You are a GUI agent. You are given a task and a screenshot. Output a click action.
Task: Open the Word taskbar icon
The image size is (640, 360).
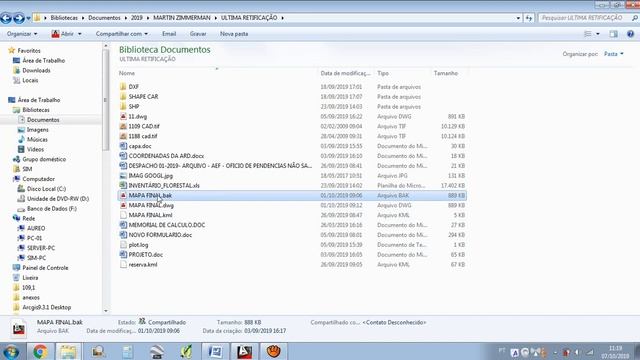(x=215, y=351)
